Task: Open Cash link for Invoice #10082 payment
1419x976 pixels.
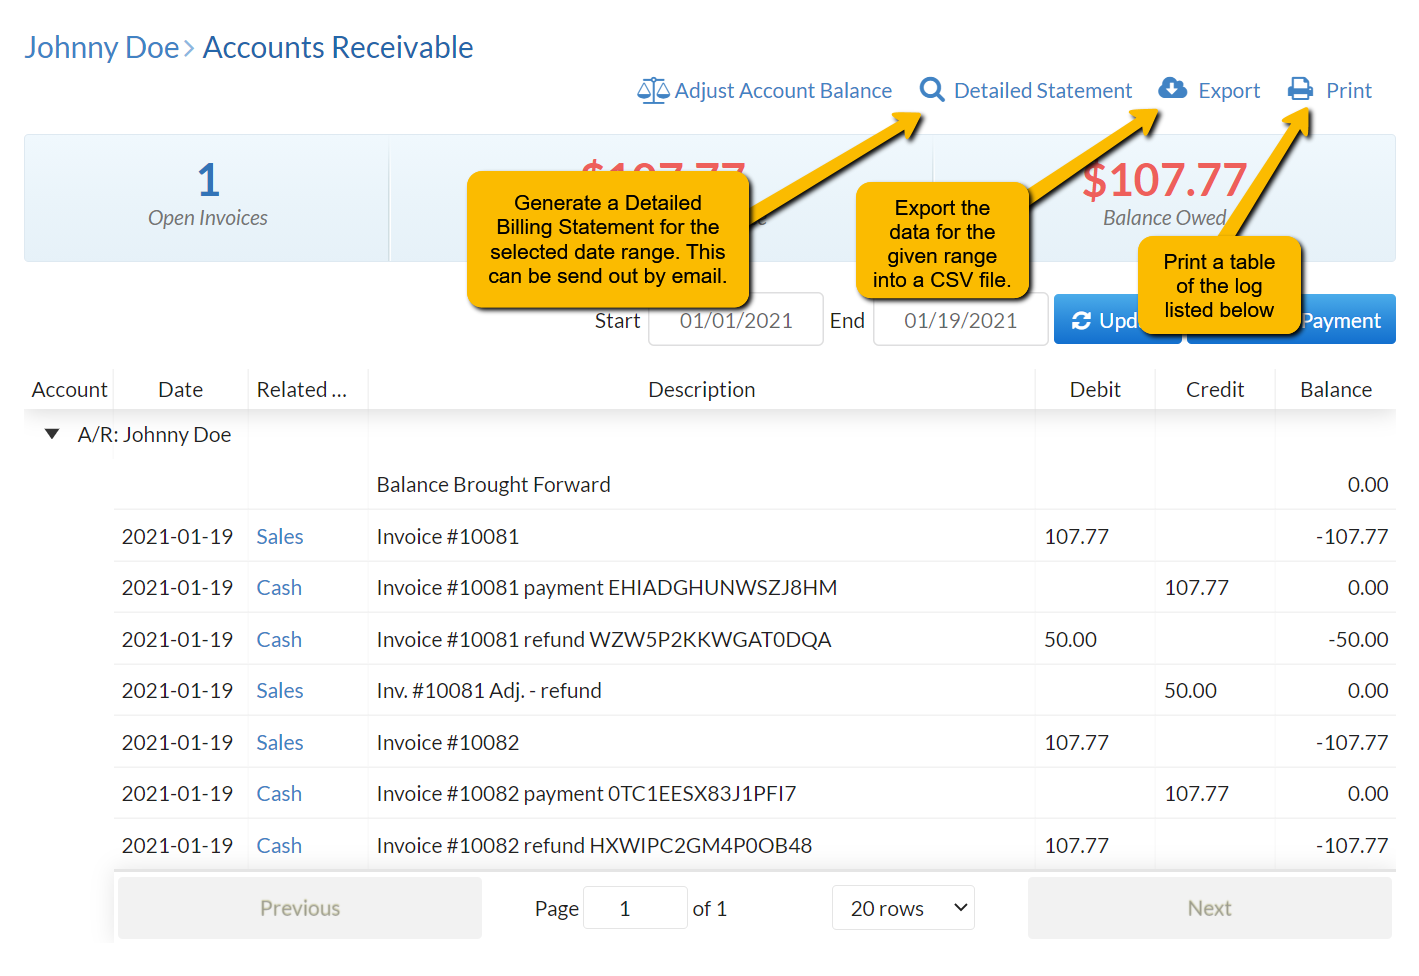Action: (x=279, y=794)
